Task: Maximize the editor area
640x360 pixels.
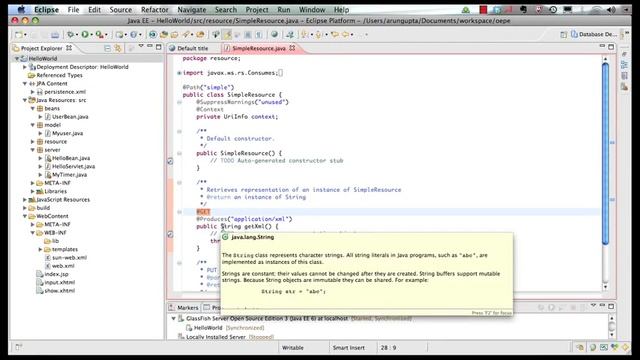Action: 611,47
